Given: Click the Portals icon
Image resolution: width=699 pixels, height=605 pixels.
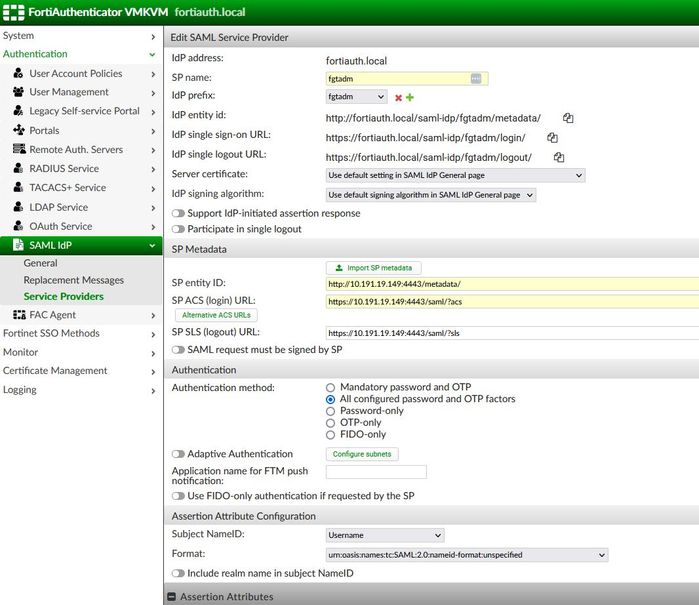Looking at the screenshot, I should coord(19,130).
